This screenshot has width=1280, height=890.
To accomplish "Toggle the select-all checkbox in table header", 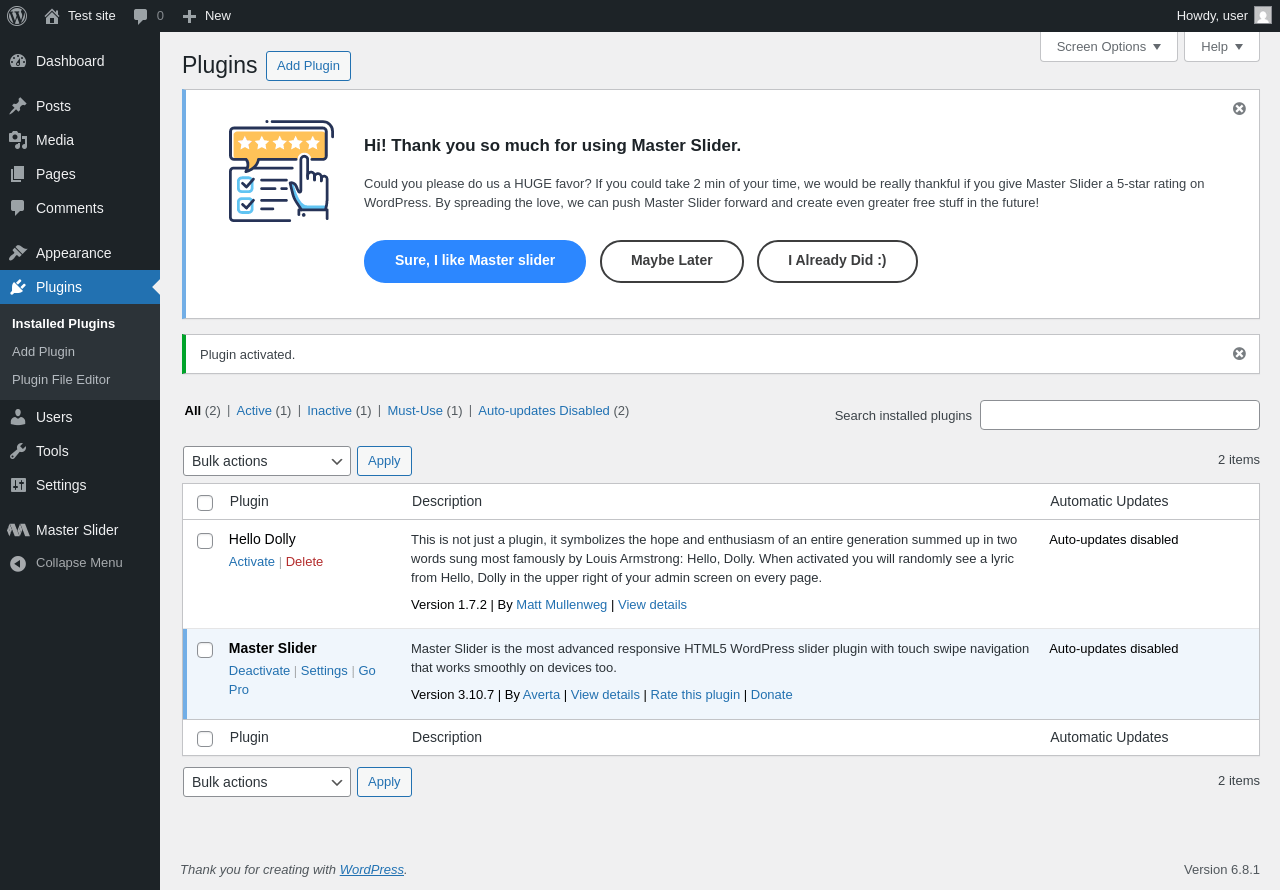I will click(x=205, y=503).
